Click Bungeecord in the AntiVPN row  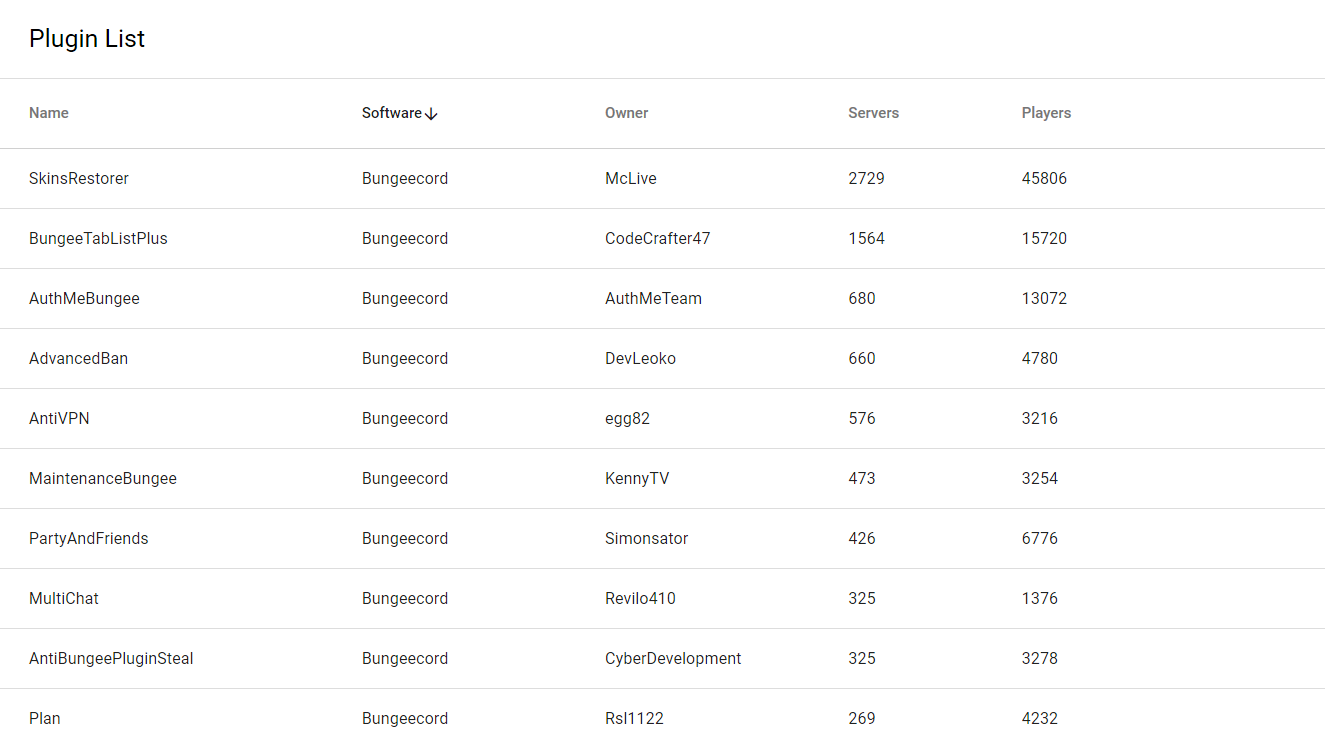click(405, 419)
